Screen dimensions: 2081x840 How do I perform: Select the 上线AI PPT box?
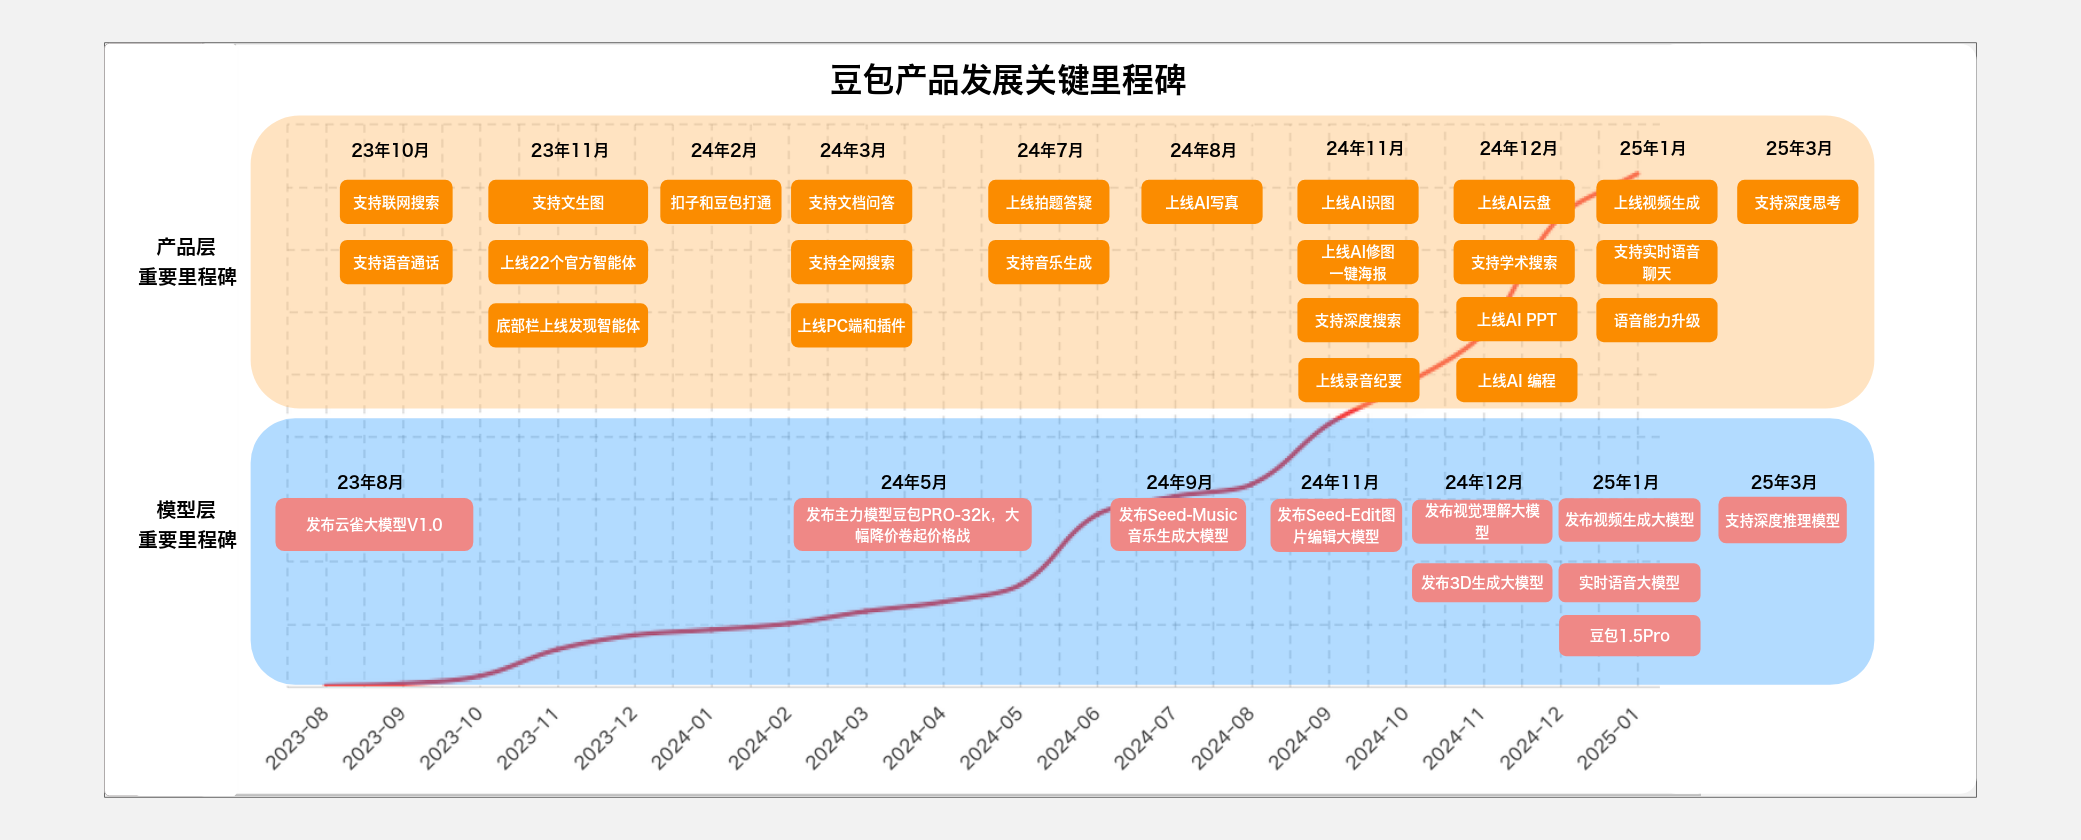(1517, 319)
